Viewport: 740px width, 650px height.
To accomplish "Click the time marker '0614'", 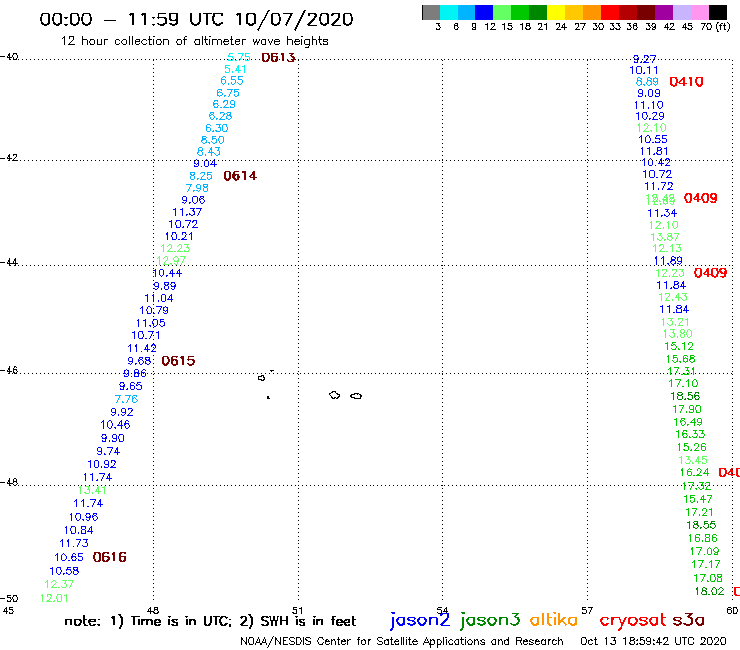I will (240, 176).
